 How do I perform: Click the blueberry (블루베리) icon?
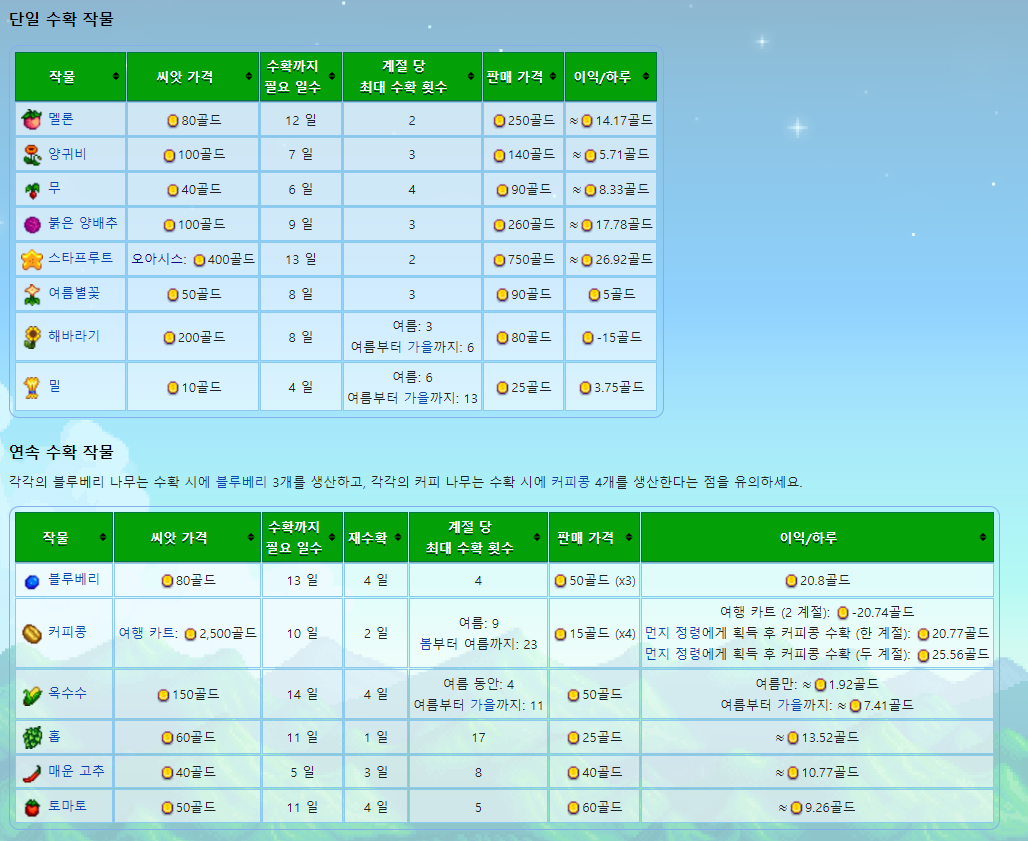coord(31,581)
